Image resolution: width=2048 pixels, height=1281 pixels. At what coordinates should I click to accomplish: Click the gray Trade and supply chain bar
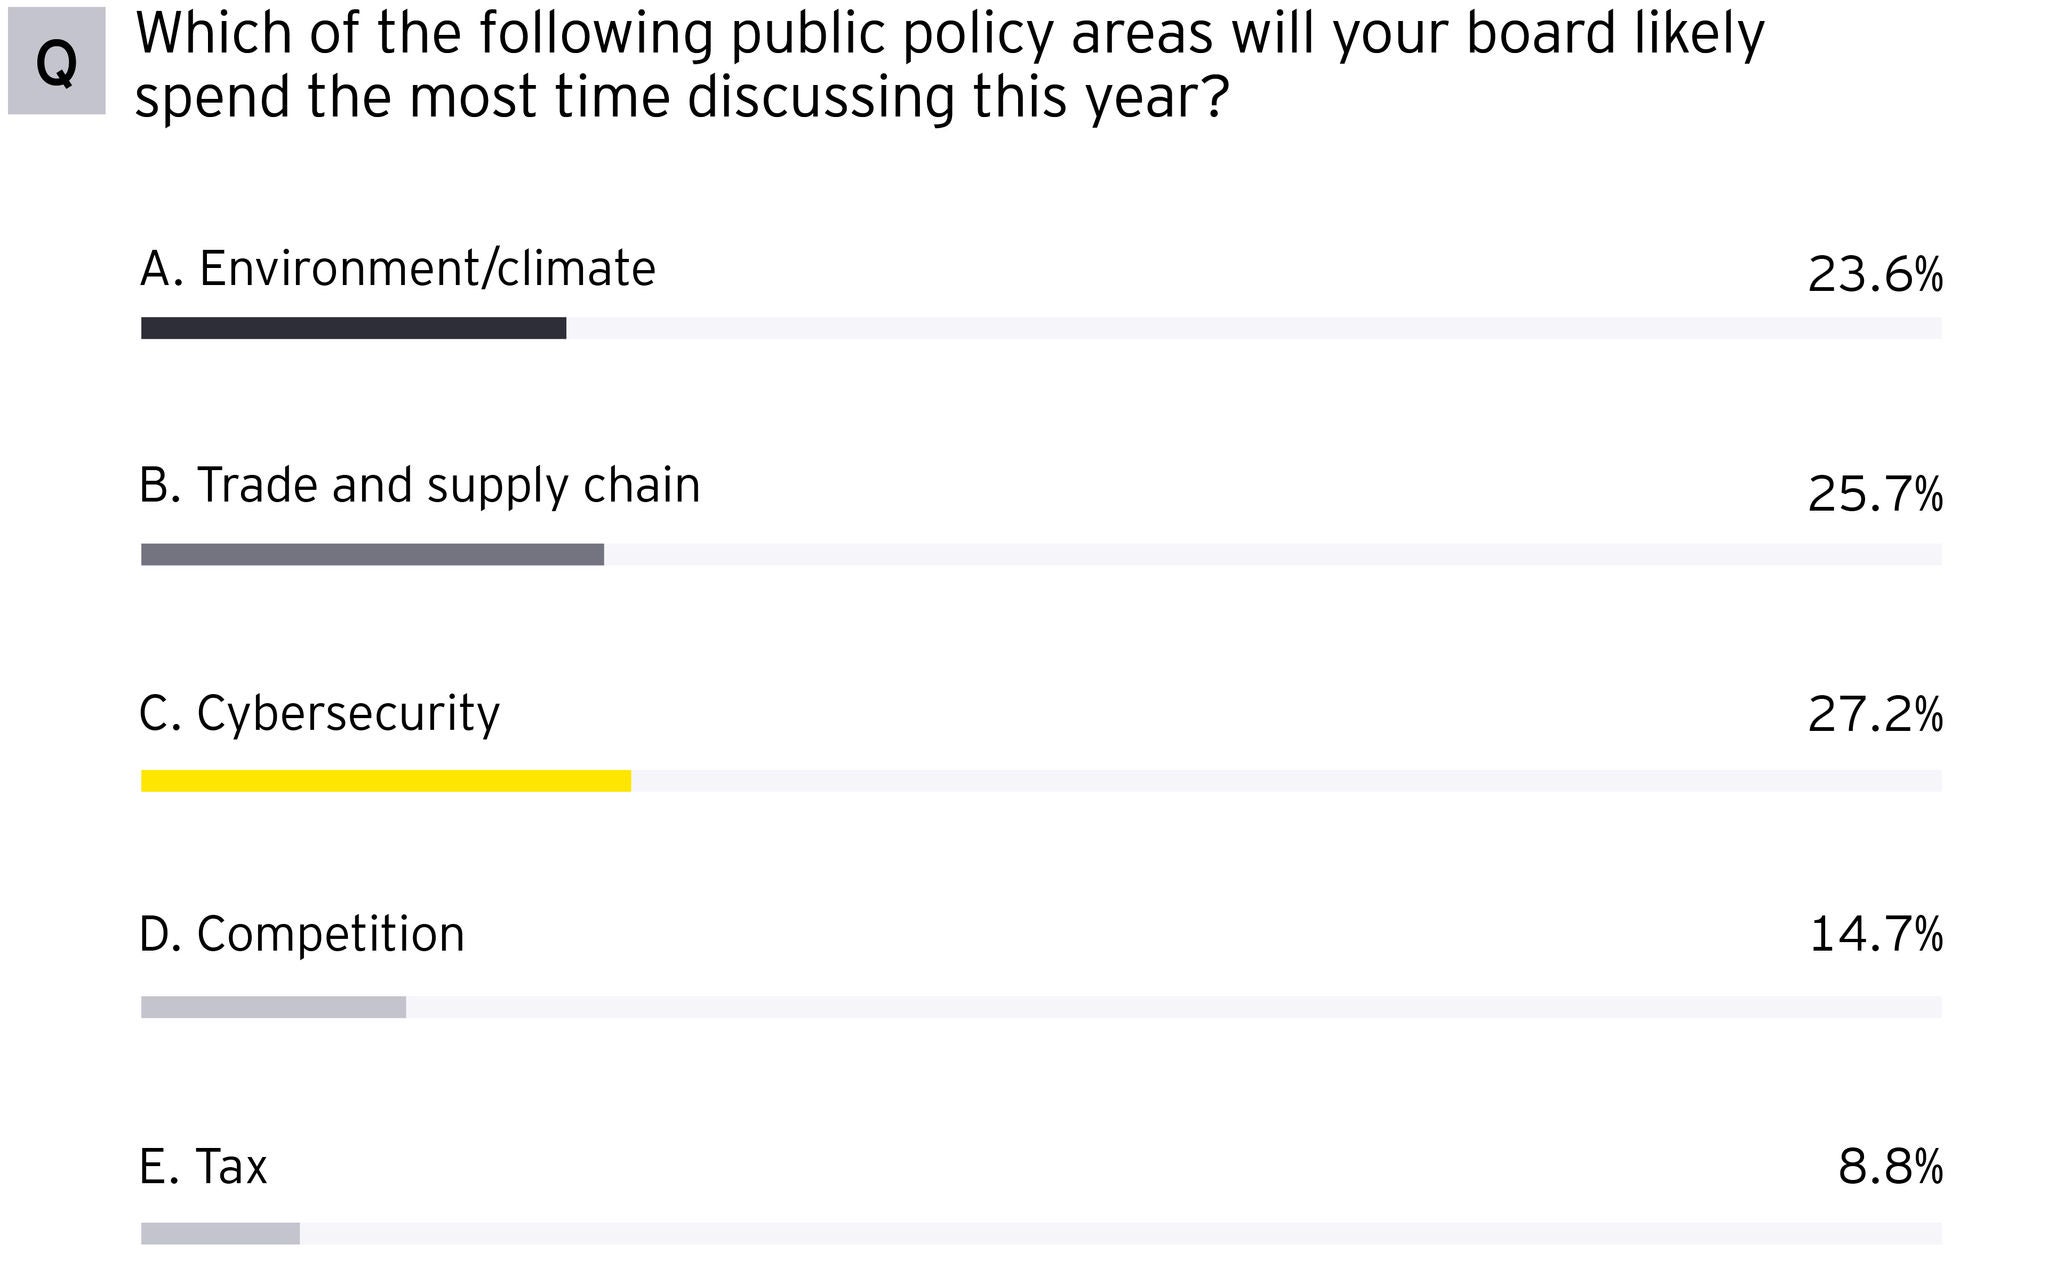point(372,554)
